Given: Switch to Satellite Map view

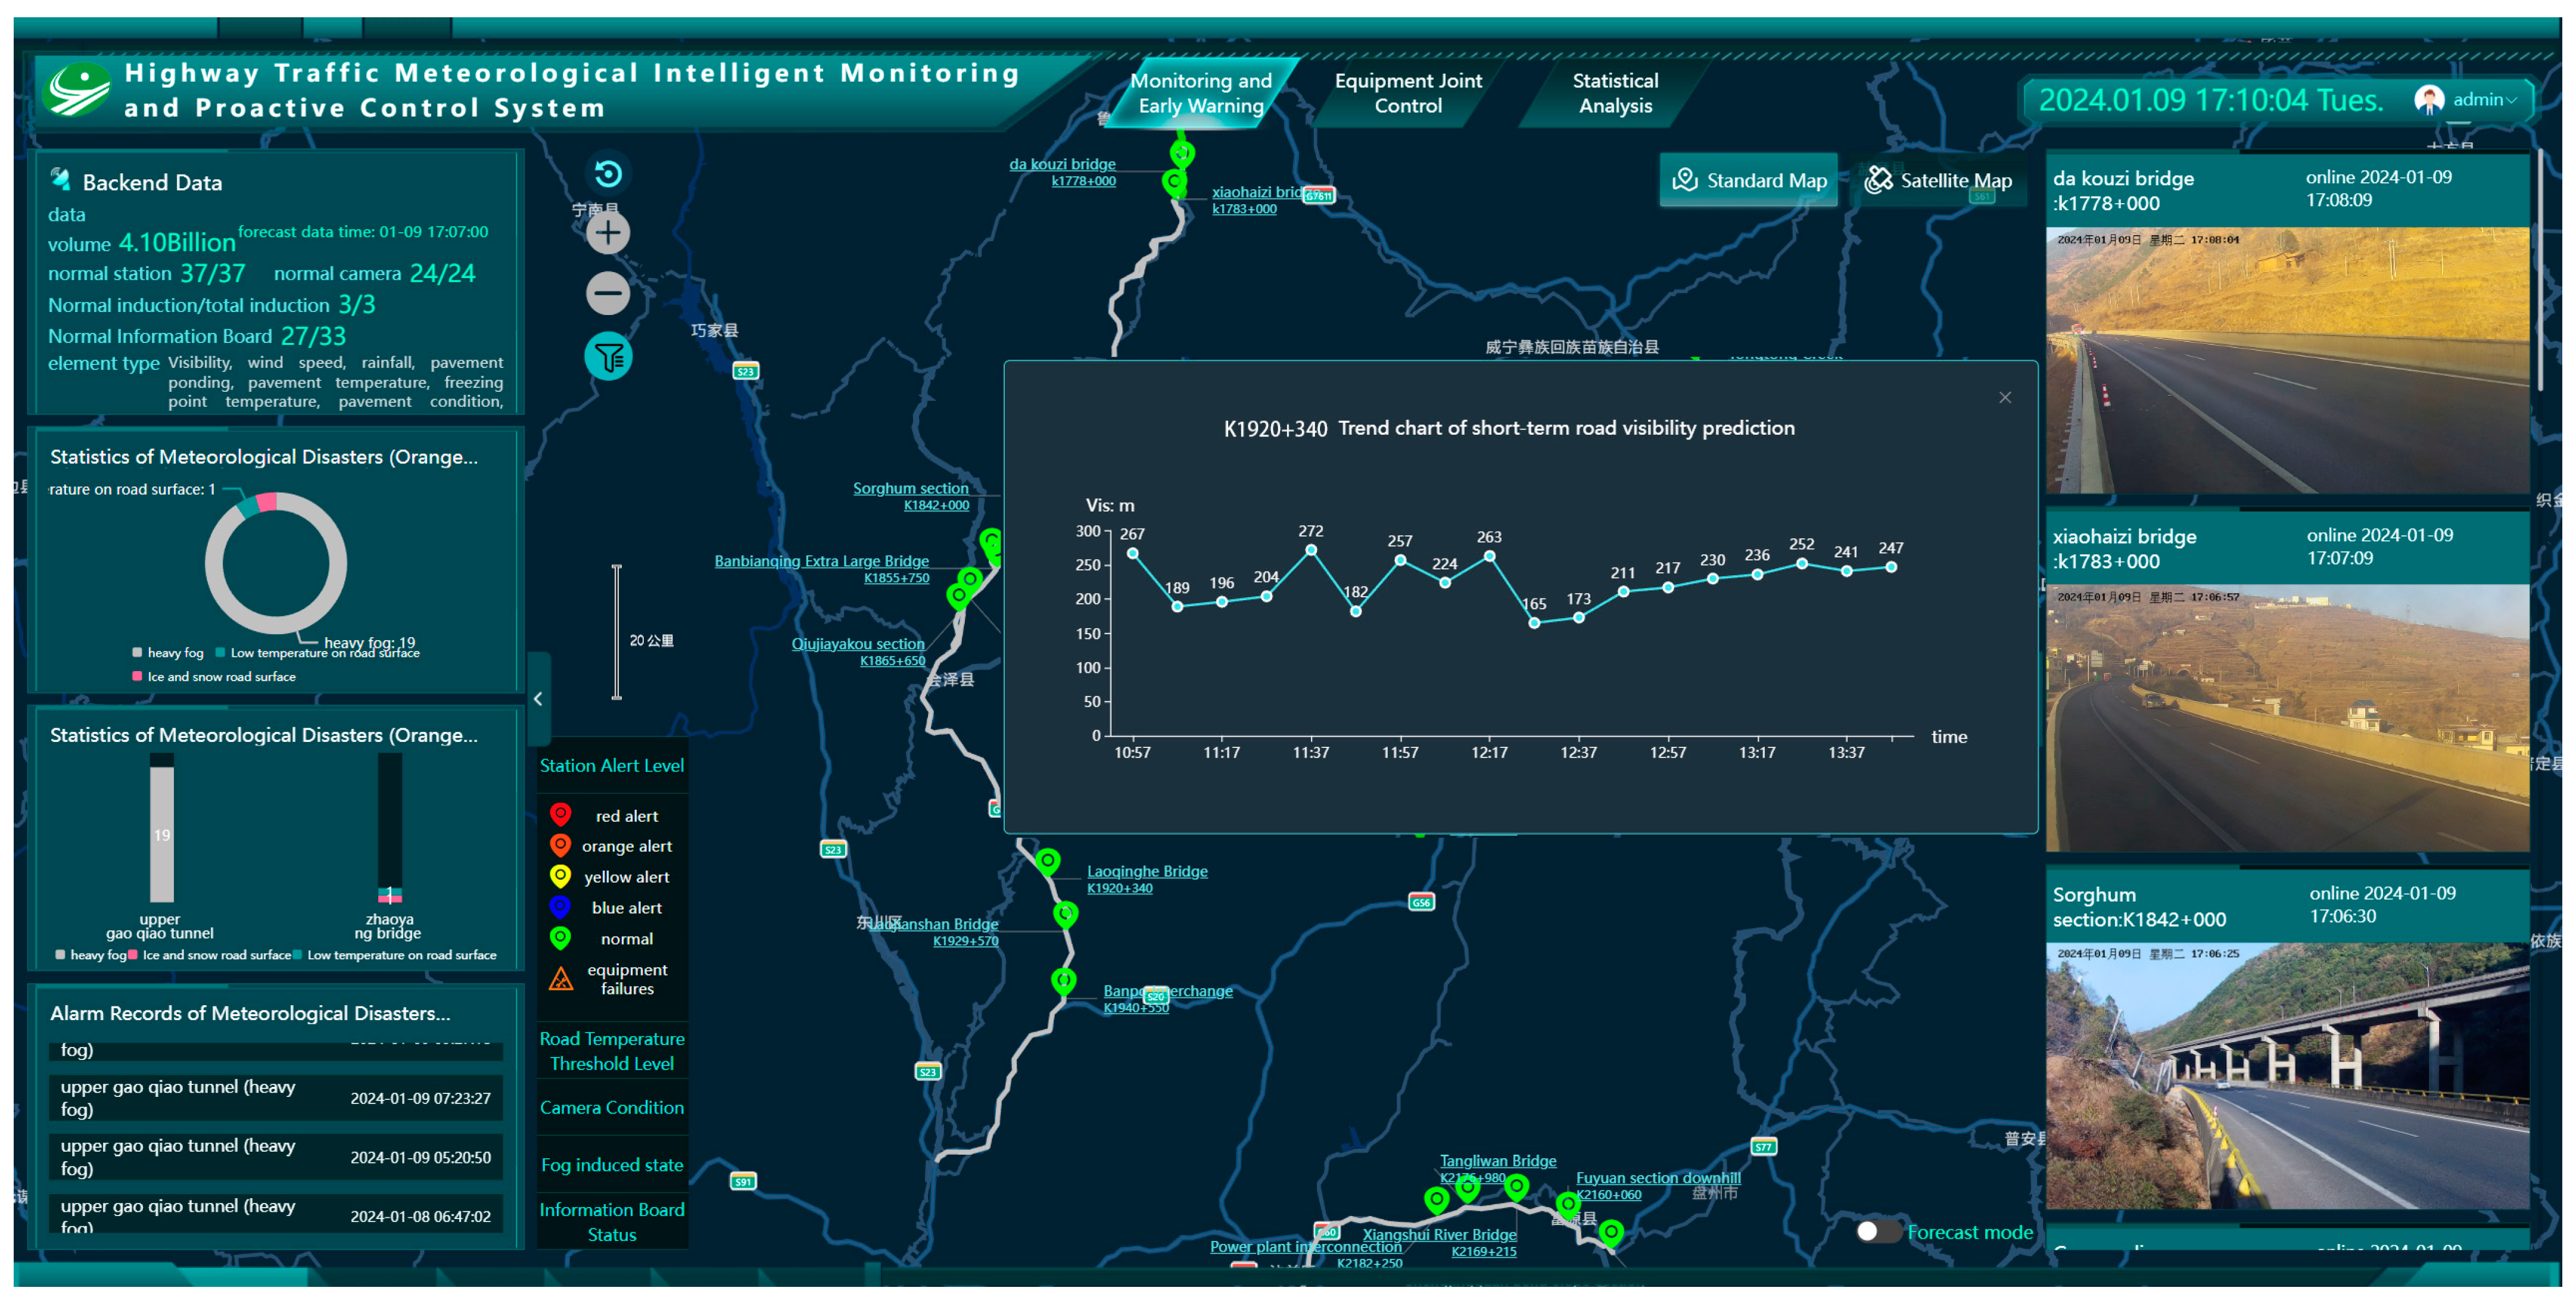Looking at the screenshot, I should (x=1938, y=180).
